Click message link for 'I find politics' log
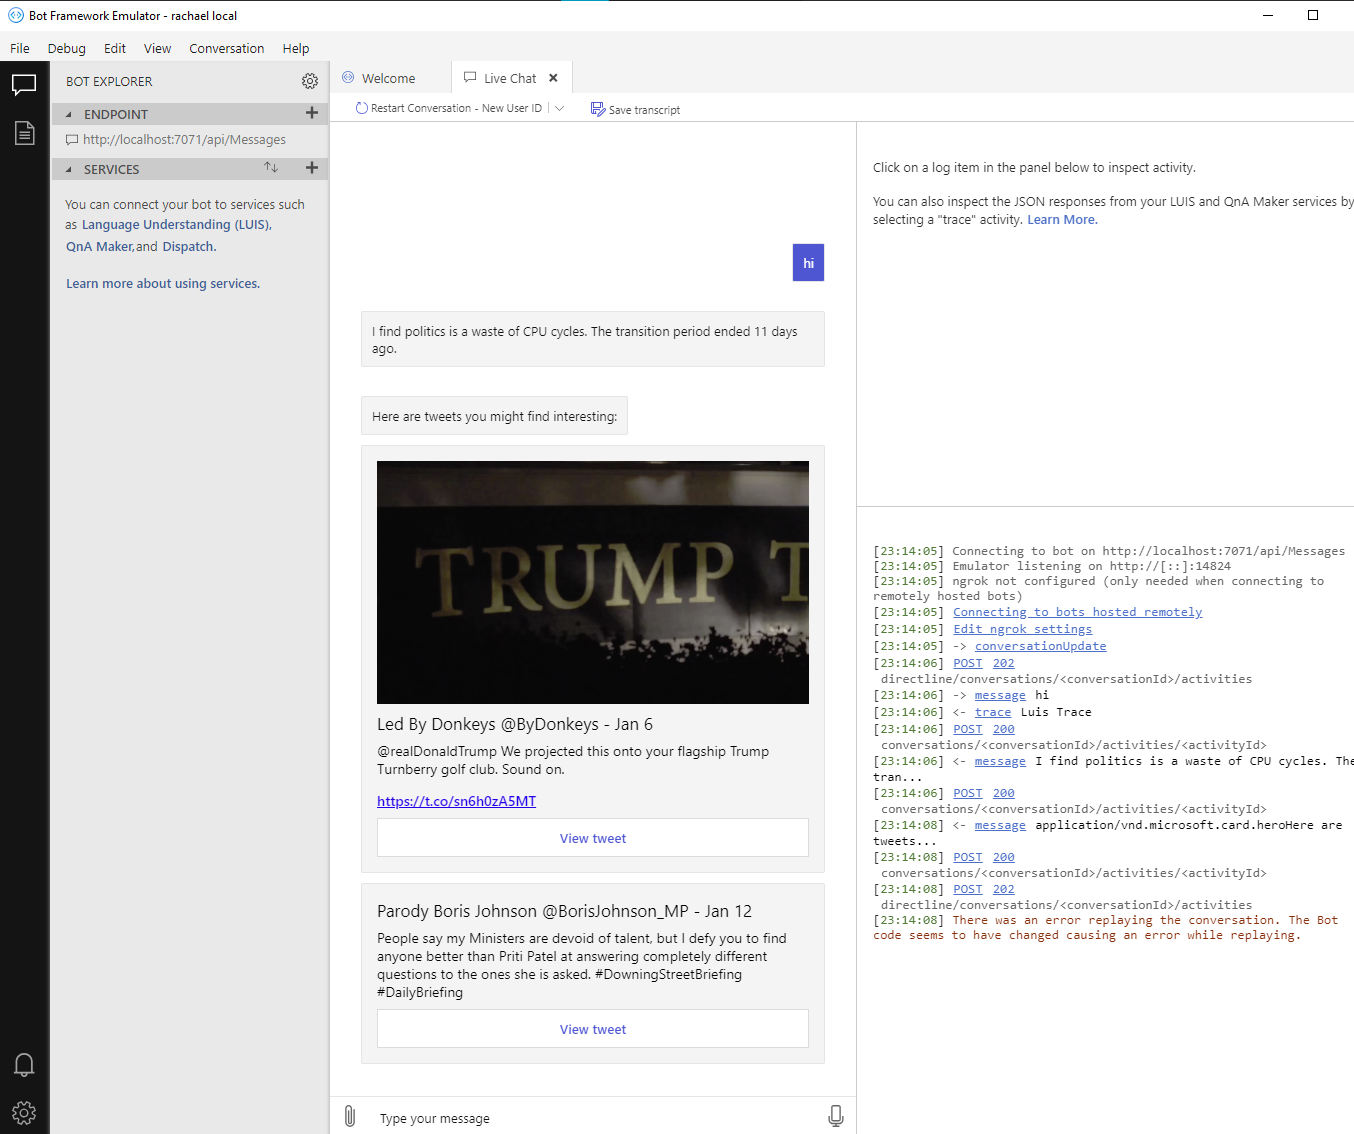This screenshot has height=1134, width=1354. (x=1000, y=761)
